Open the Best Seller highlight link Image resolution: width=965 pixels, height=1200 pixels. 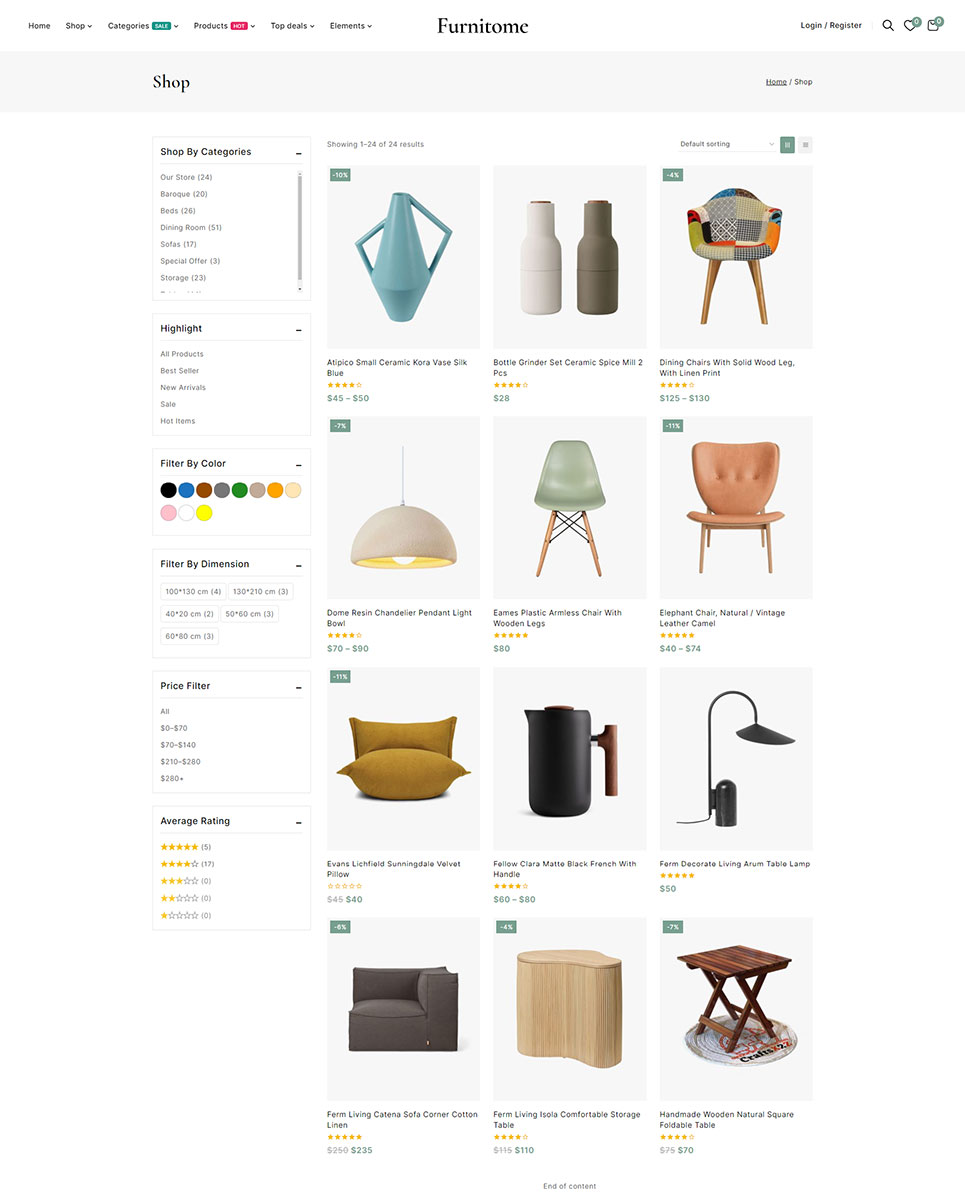click(x=180, y=371)
